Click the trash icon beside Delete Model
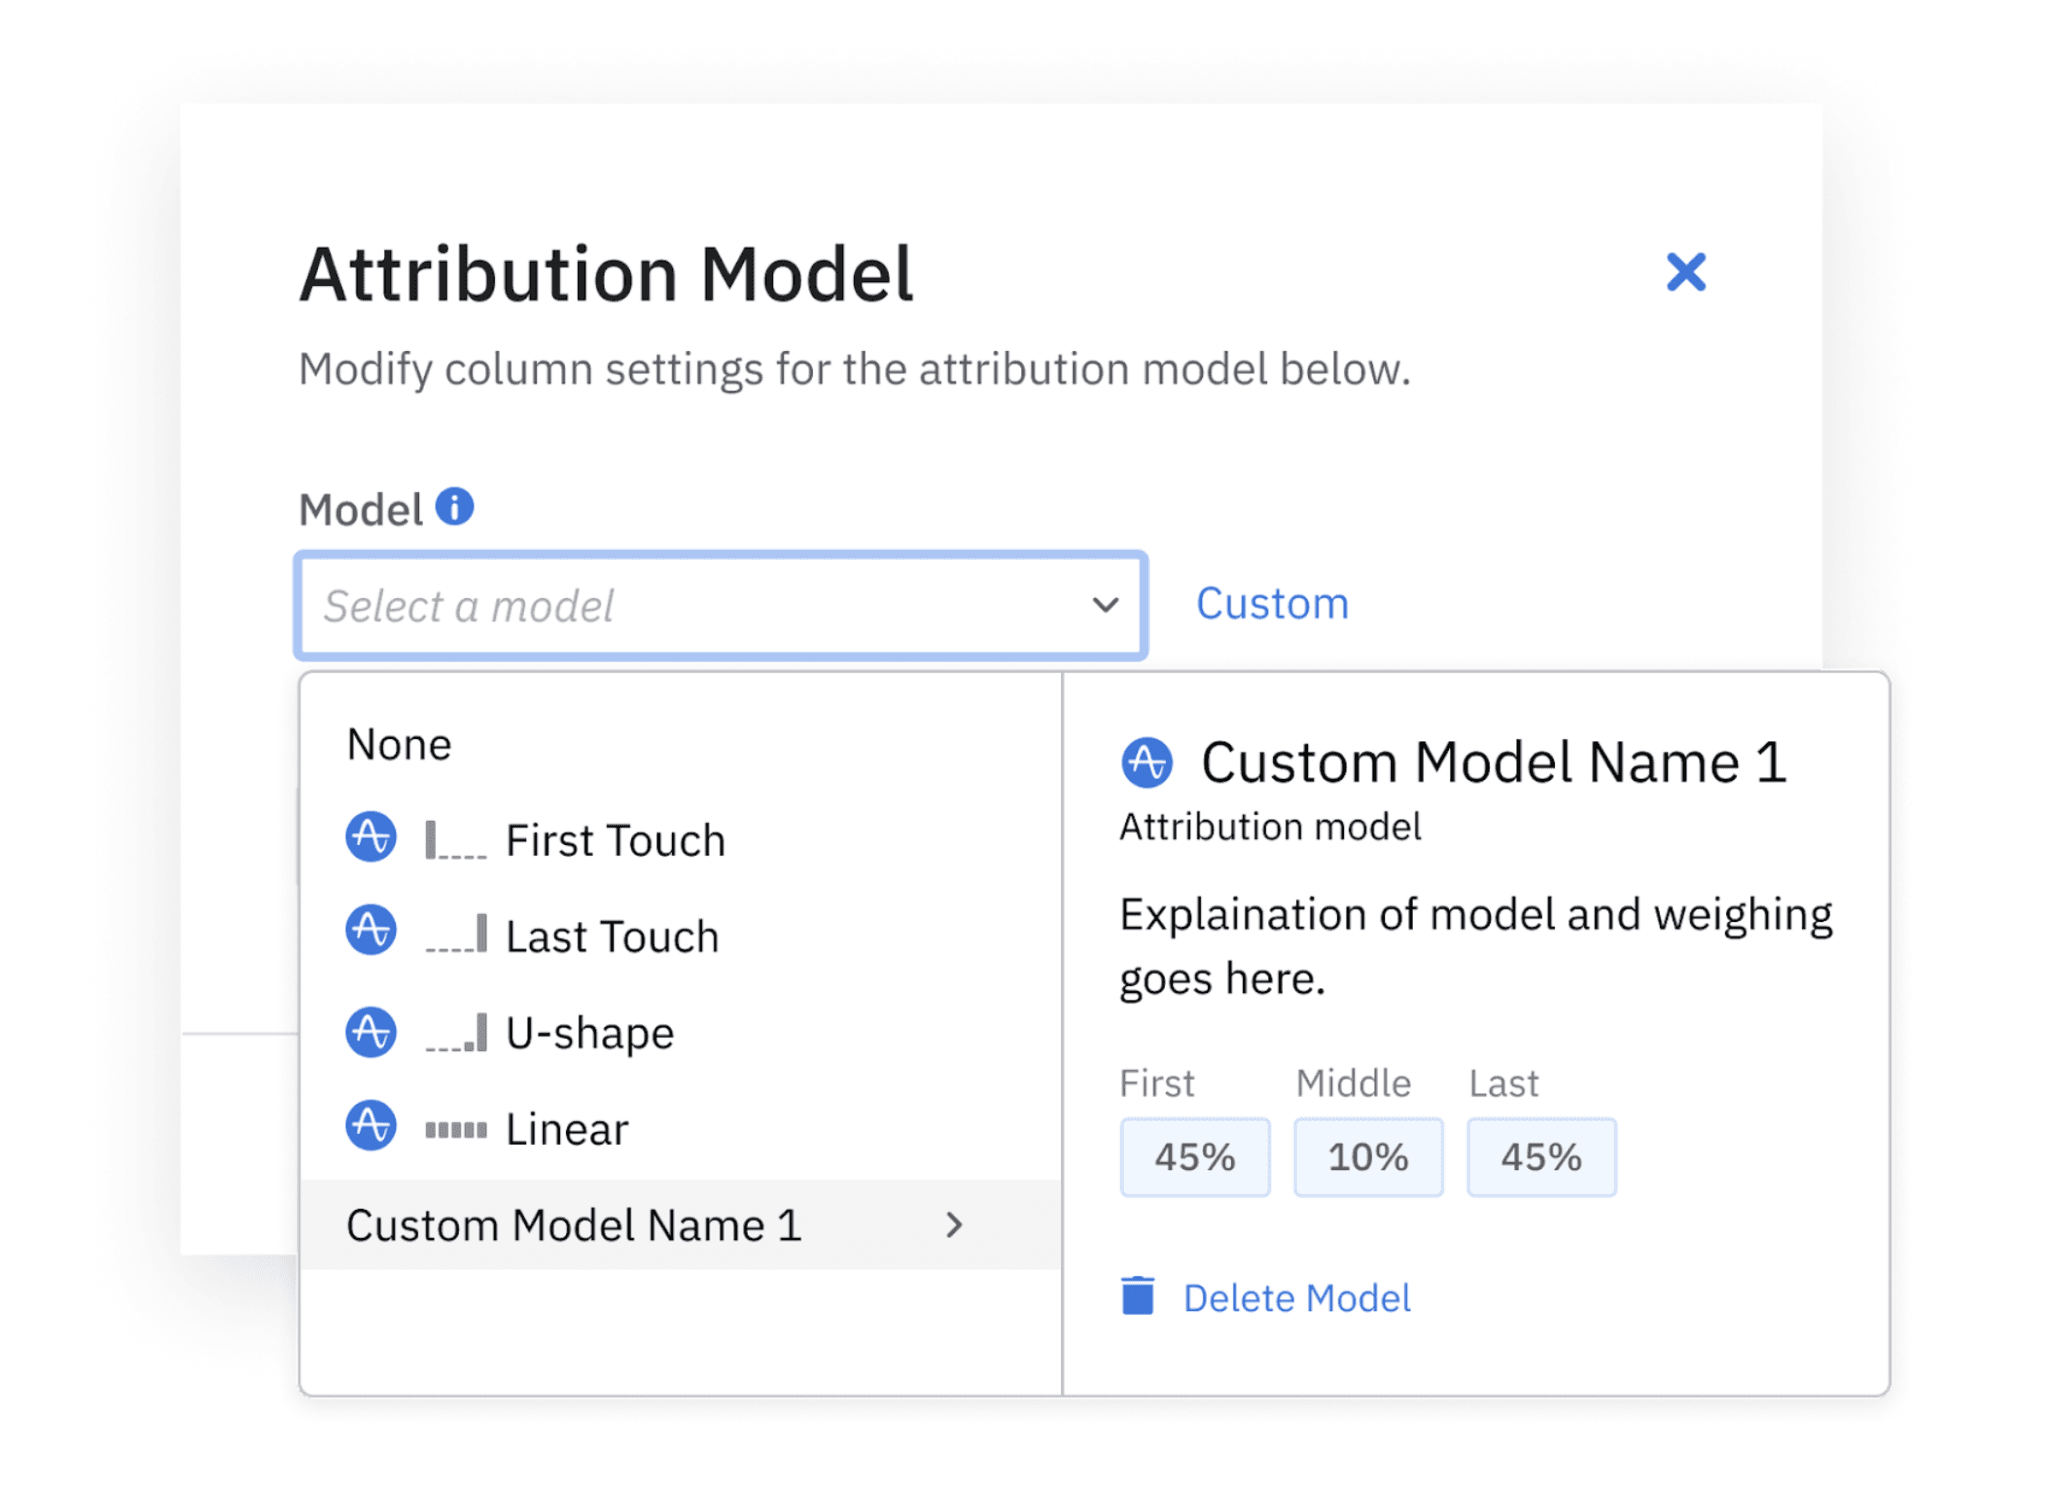 pyautogui.click(x=1139, y=1295)
